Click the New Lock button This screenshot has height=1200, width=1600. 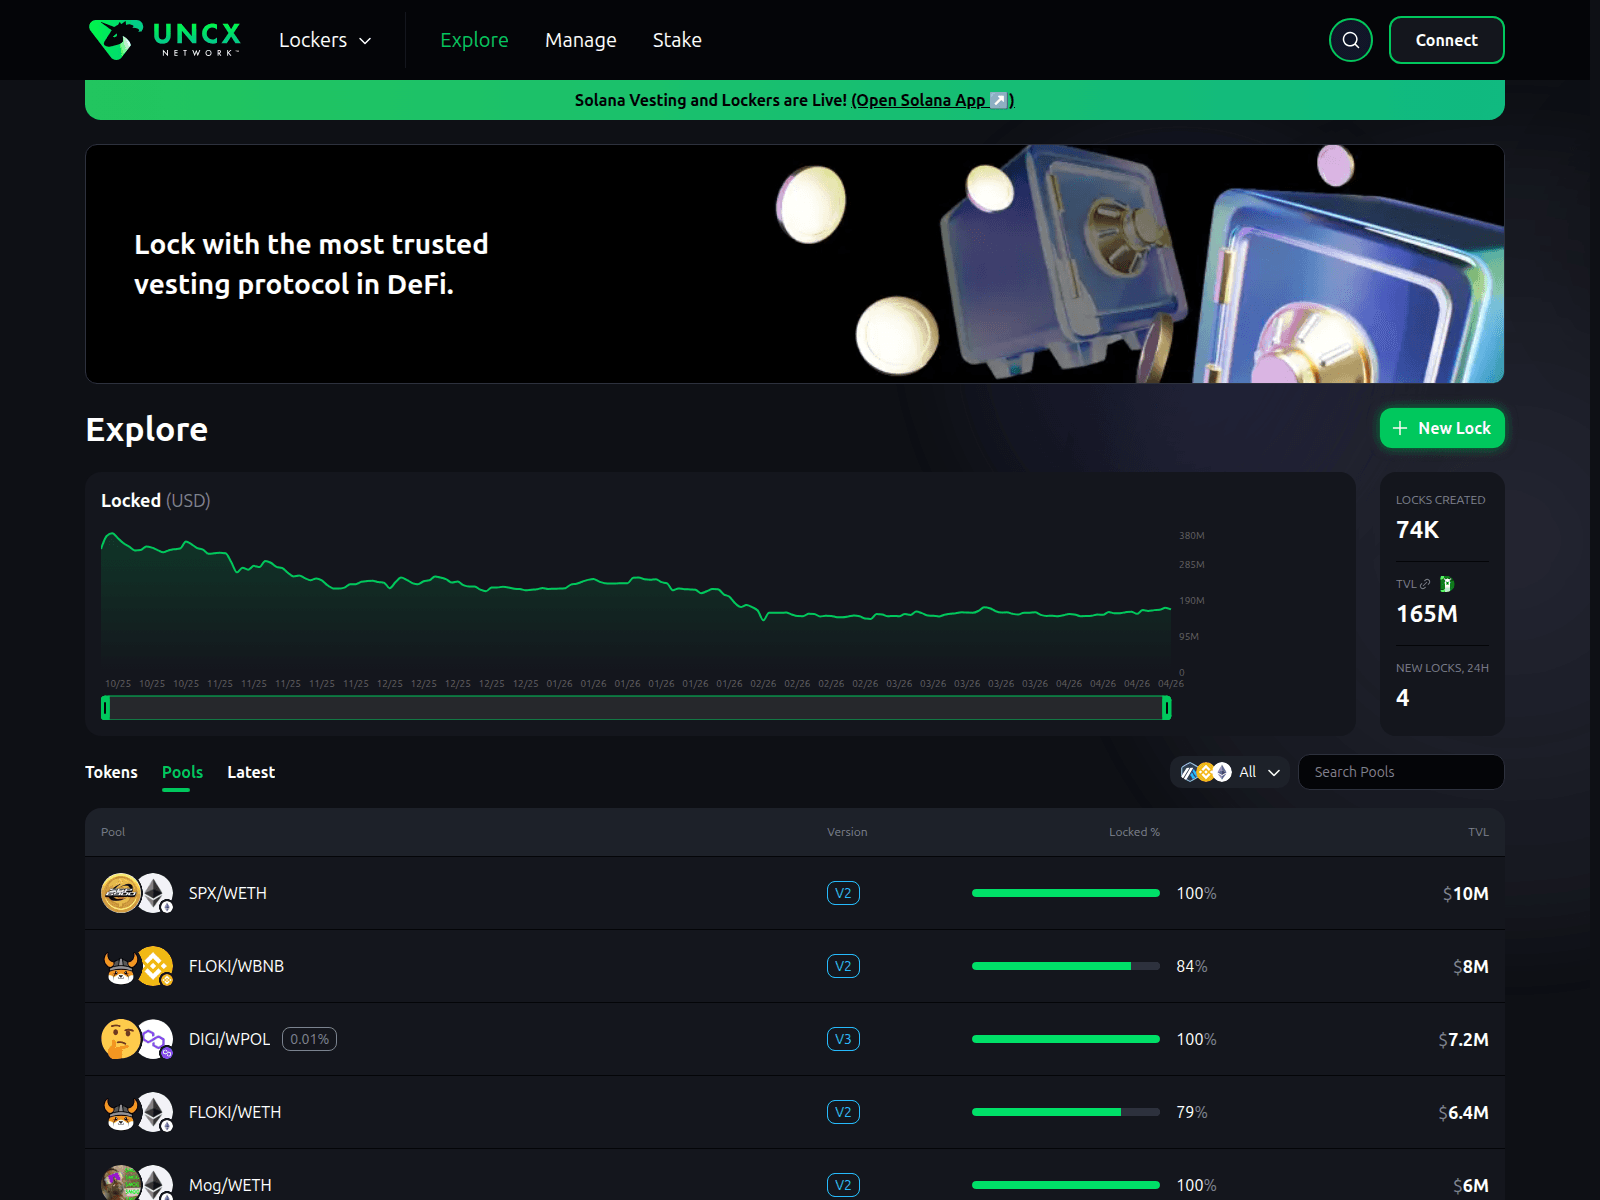click(x=1442, y=428)
